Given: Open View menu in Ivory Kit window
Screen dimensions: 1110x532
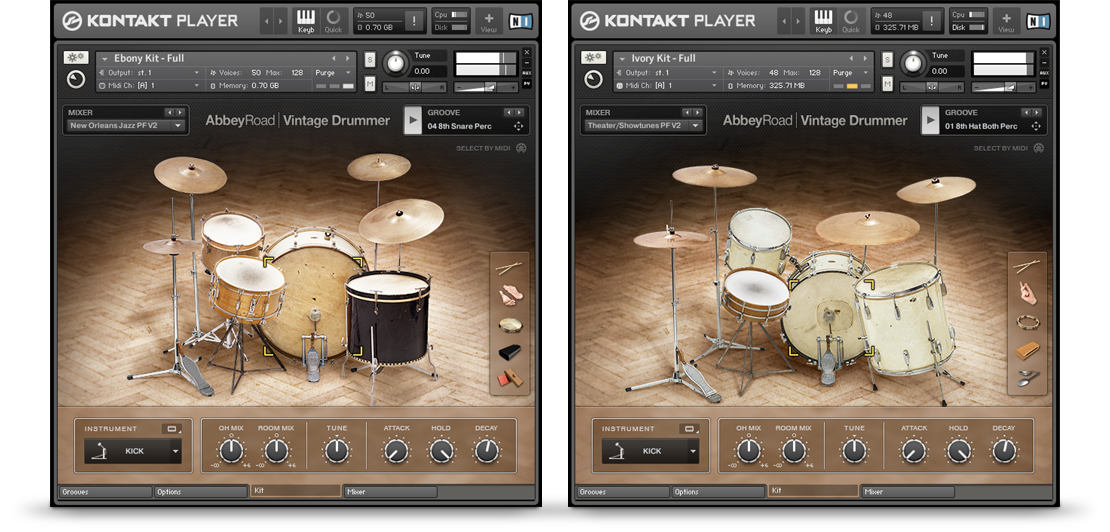Looking at the screenshot, I should 1006,21.
